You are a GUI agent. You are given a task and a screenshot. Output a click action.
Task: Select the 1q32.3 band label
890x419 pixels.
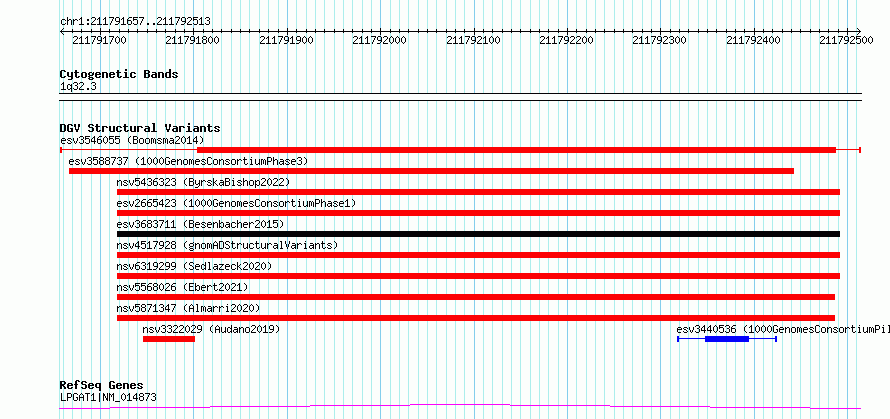78,86
